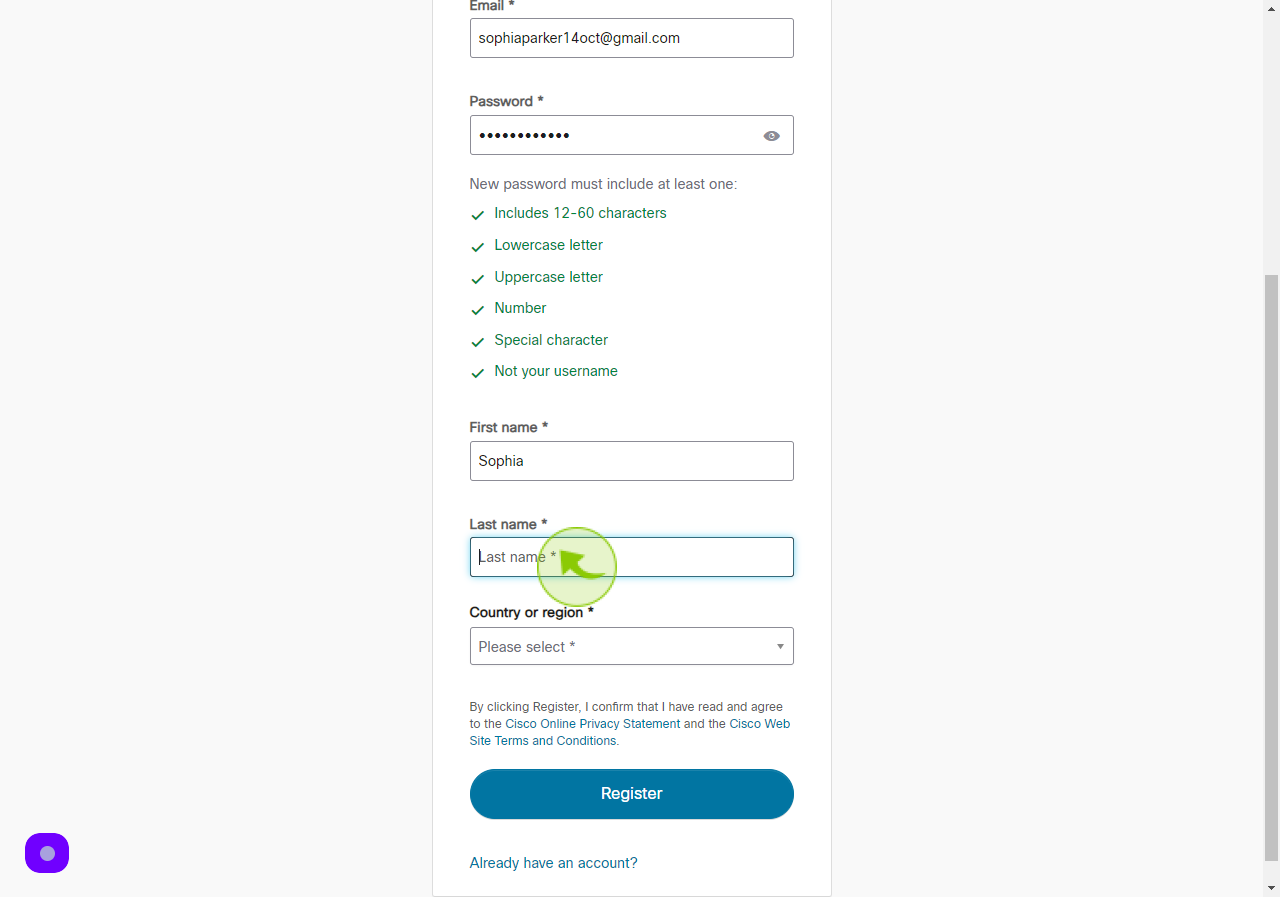Click the First name field containing Sophia
The width and height of the screenshot is (1280, 897).
[x=632, y=461]
